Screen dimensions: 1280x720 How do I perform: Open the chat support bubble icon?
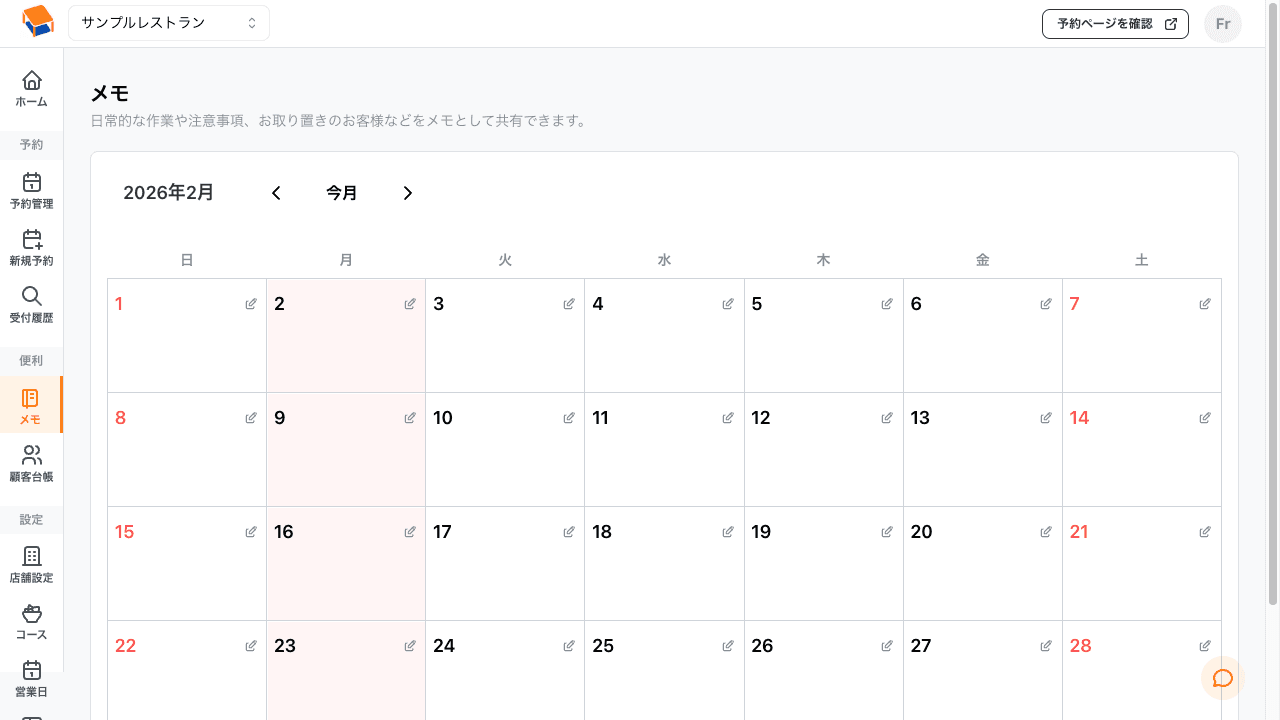click(1222, 678)
